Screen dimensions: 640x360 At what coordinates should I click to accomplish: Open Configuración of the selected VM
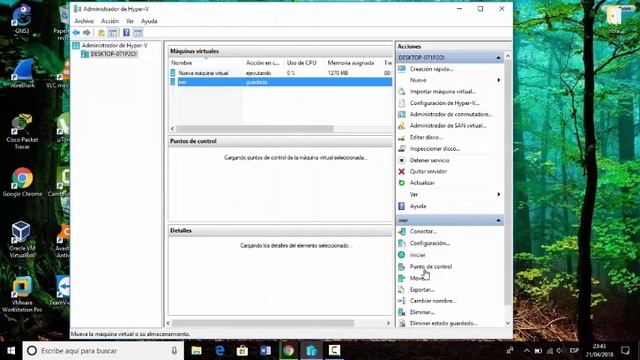430,243
